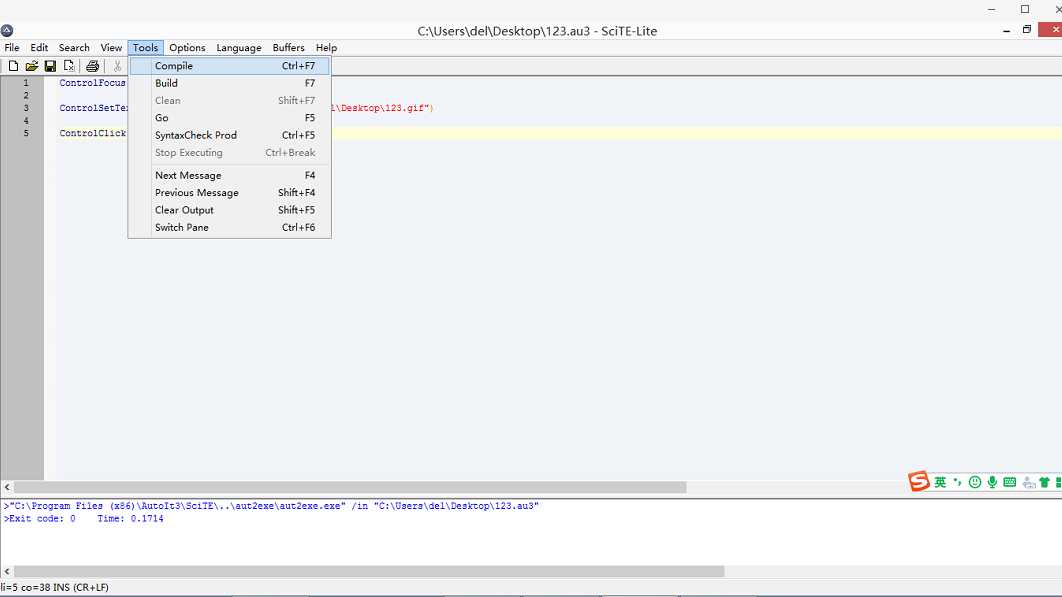
Task: Click the 123.gif path string on line 3
Action: (383, 108)
